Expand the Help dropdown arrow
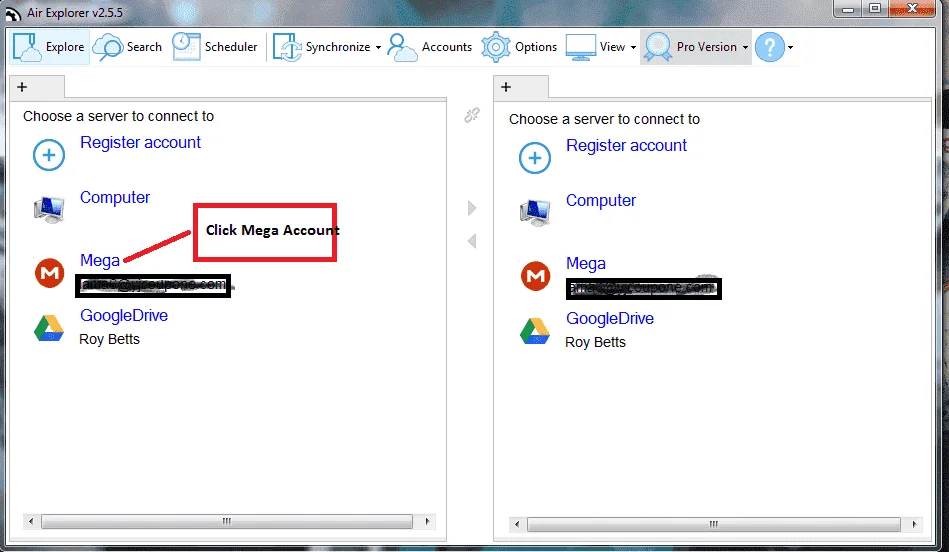Screen dimensions: 949x552 click(790, 47)
